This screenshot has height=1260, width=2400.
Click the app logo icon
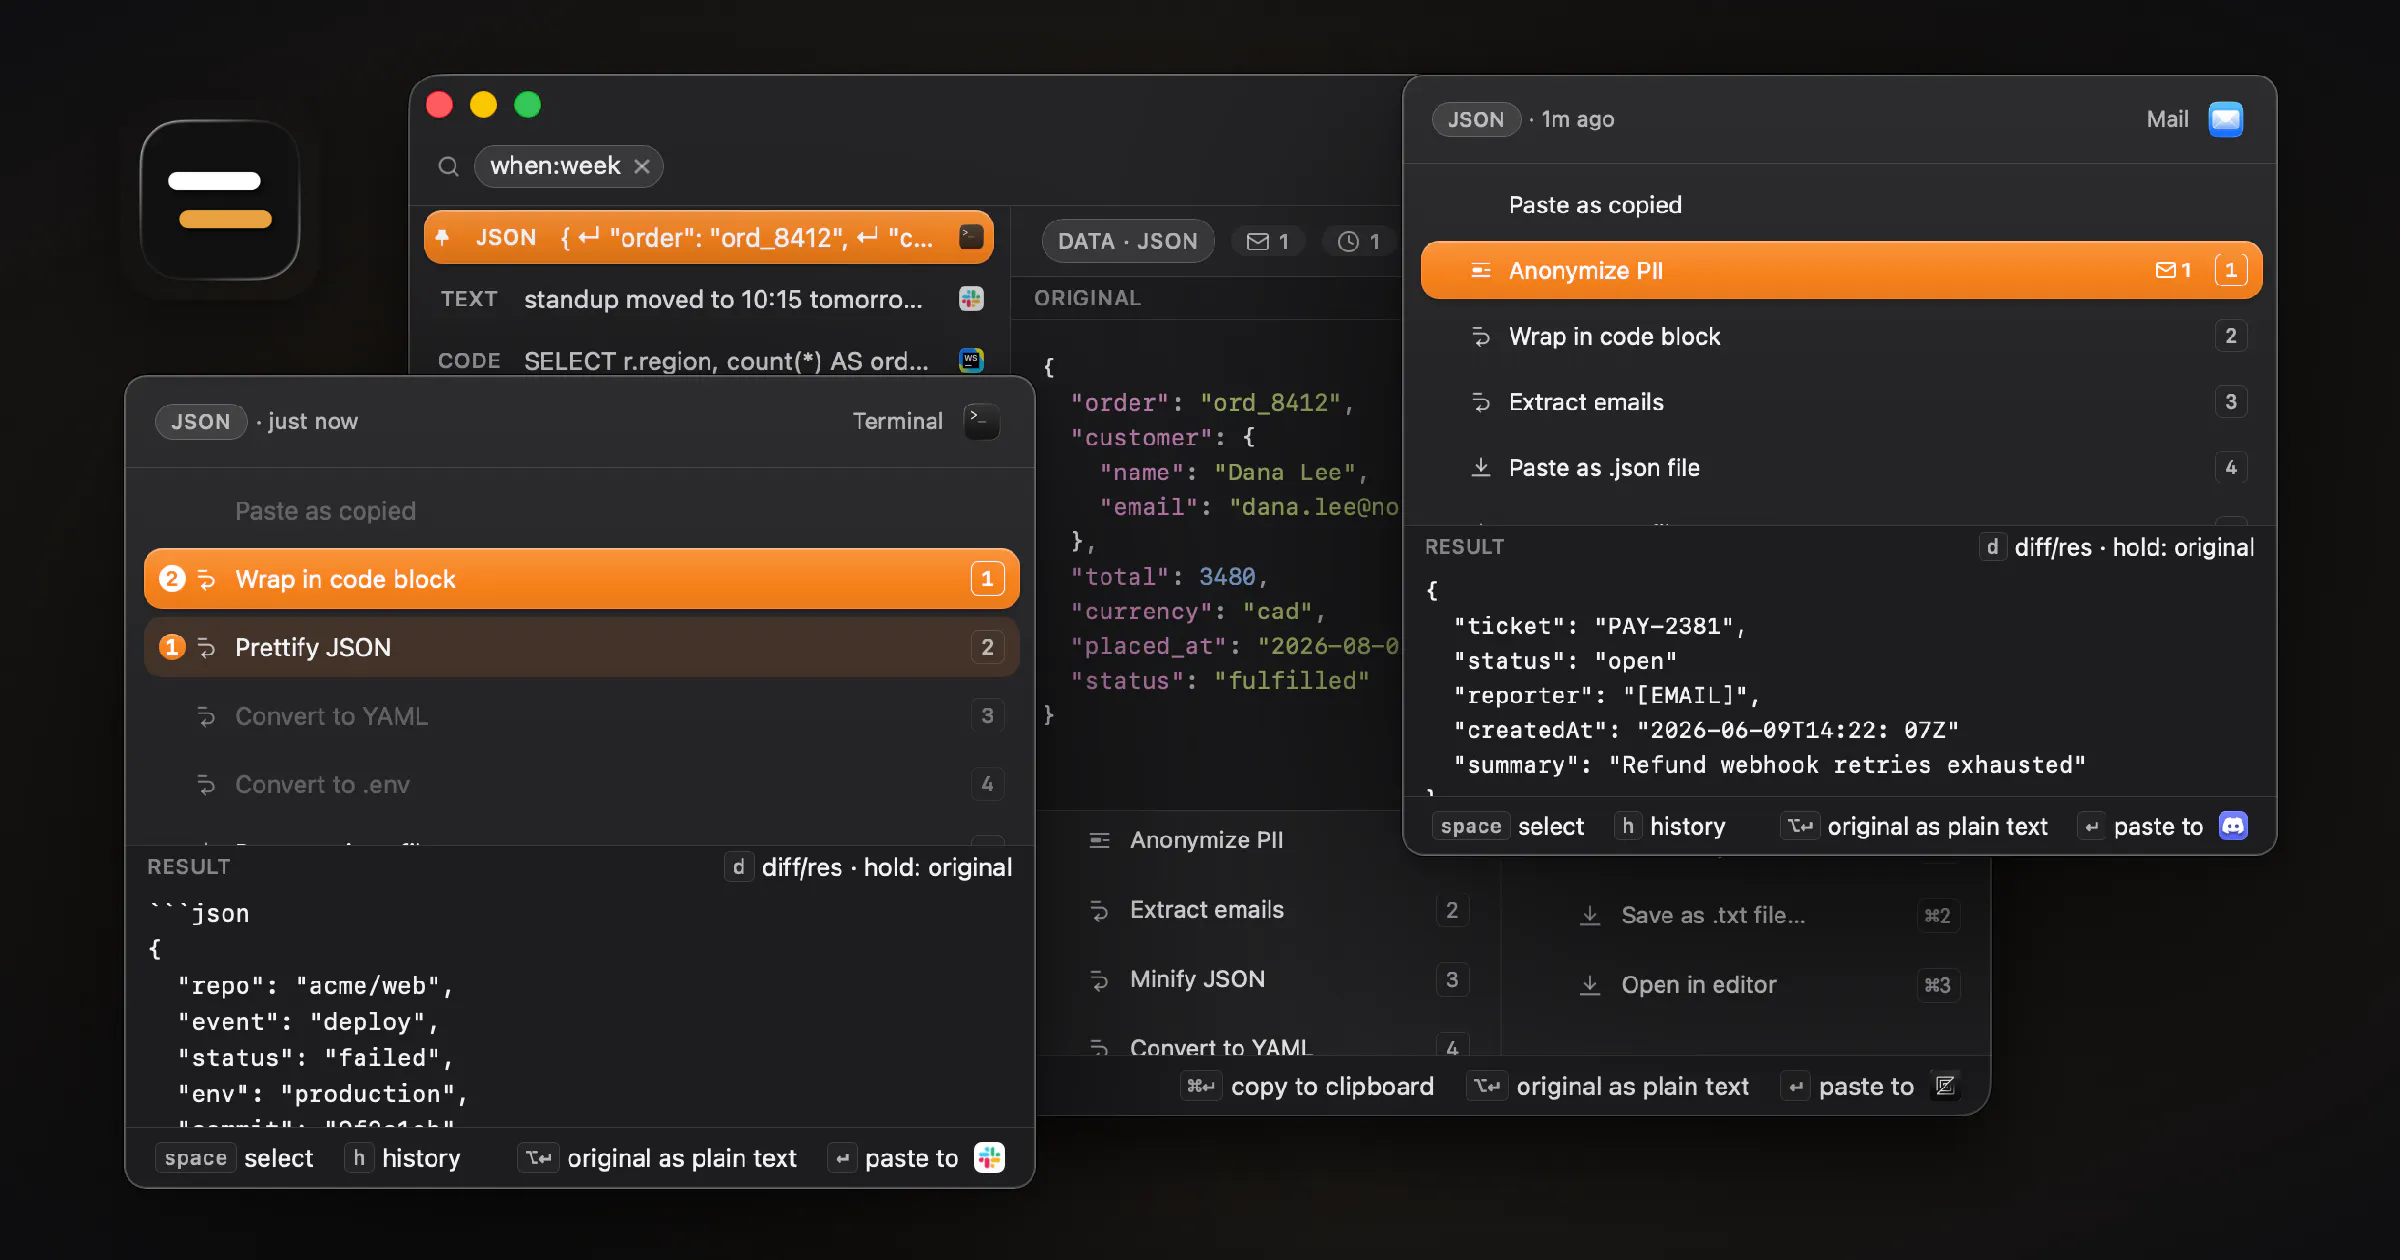[x=220, y=200]
